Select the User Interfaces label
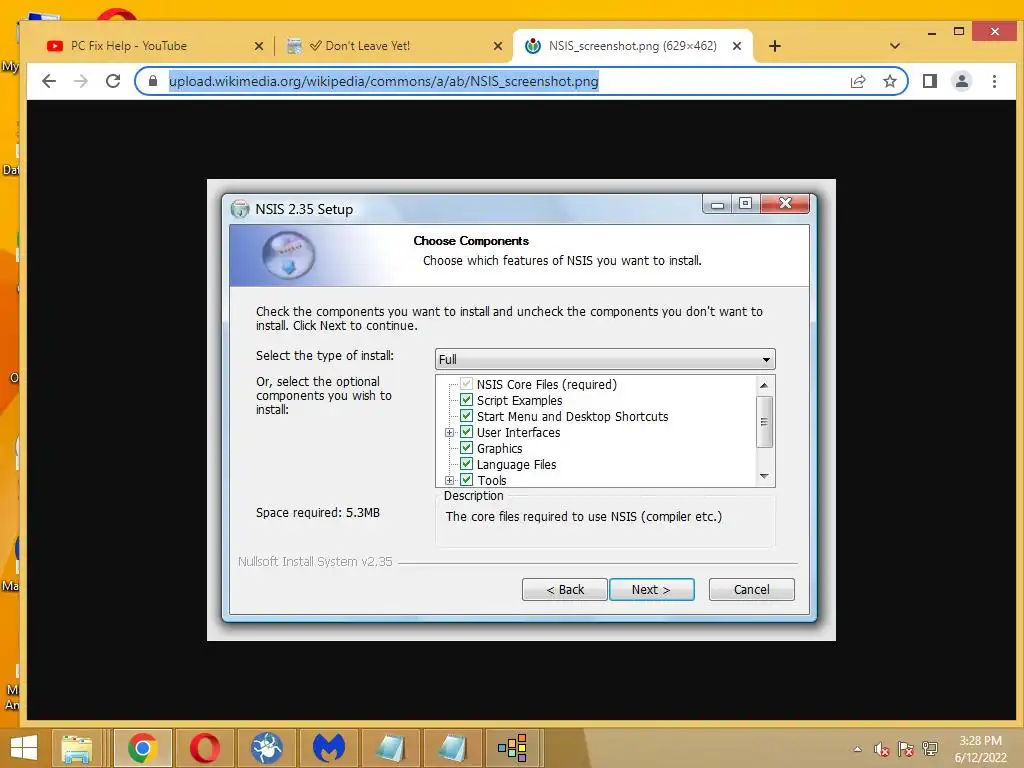This screenshot has height=768, width=1024. tap(519, 432)
